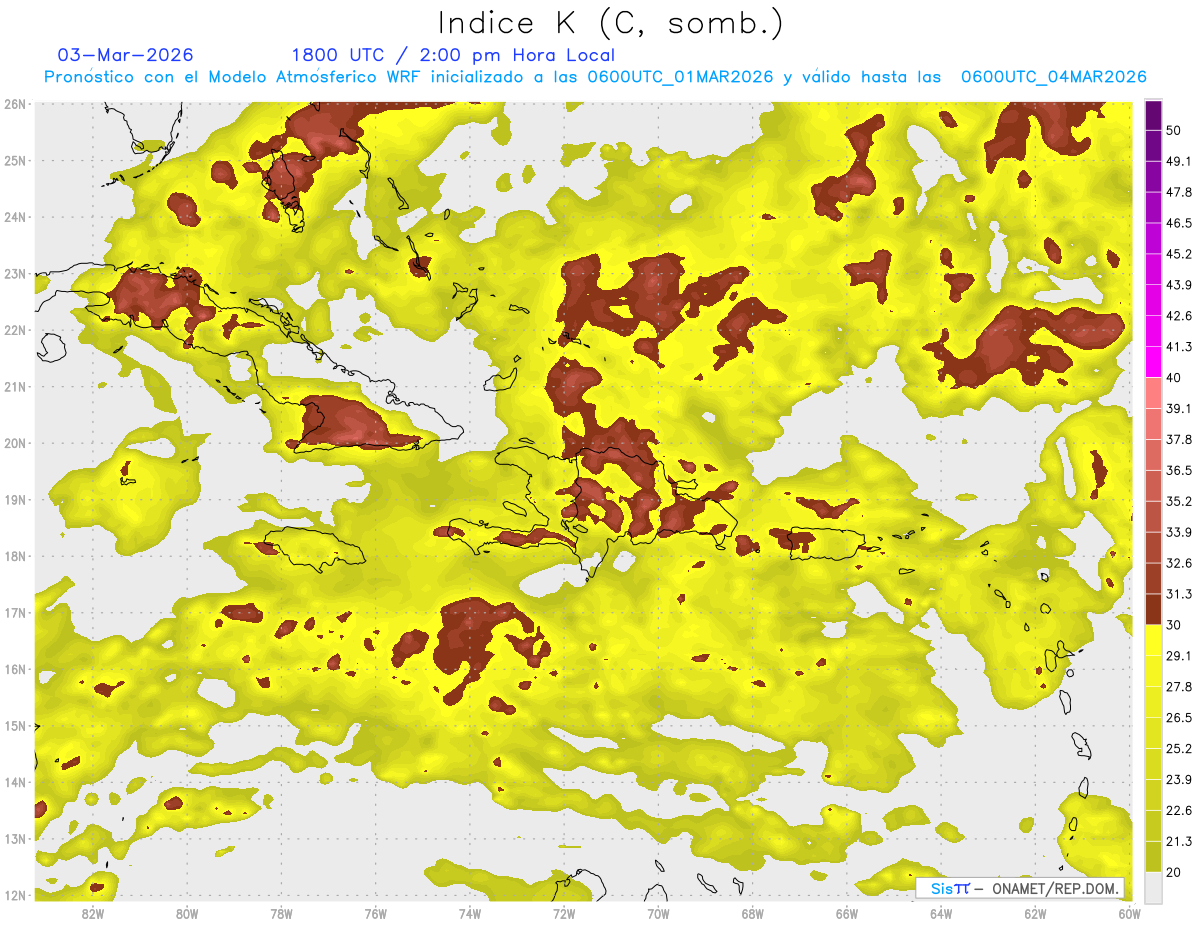Pick the bright yellow colorbar segment between 29.1 and 30

click(x=1153, y=641)
